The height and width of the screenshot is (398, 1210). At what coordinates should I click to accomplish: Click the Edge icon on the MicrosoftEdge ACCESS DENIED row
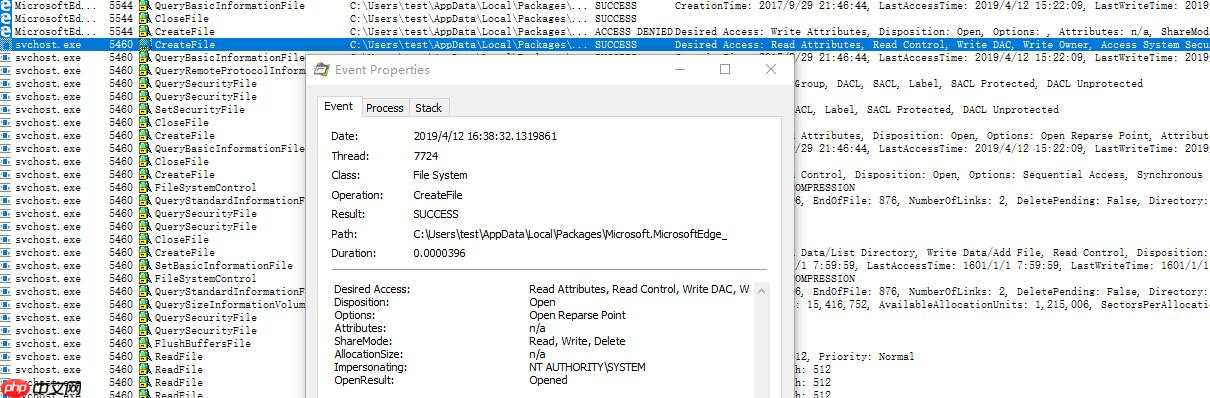pyautogui.click(x=6, y=32)
